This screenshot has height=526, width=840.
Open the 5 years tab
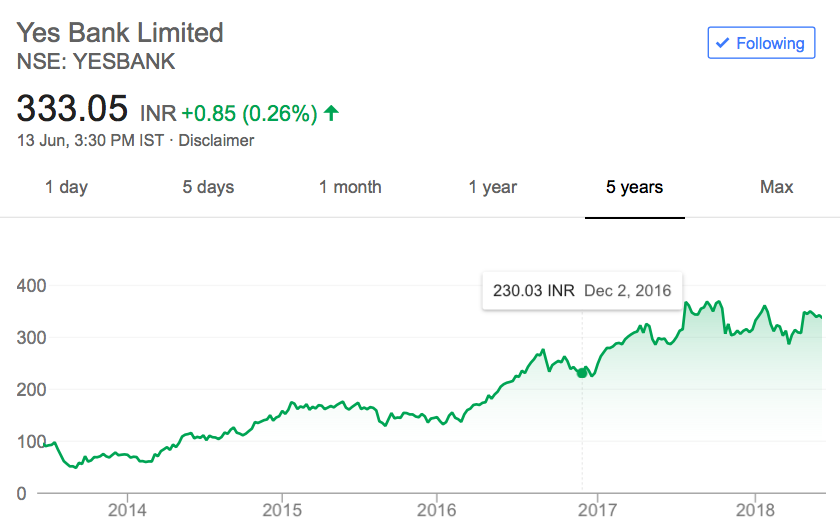click(x=634, y=187)
